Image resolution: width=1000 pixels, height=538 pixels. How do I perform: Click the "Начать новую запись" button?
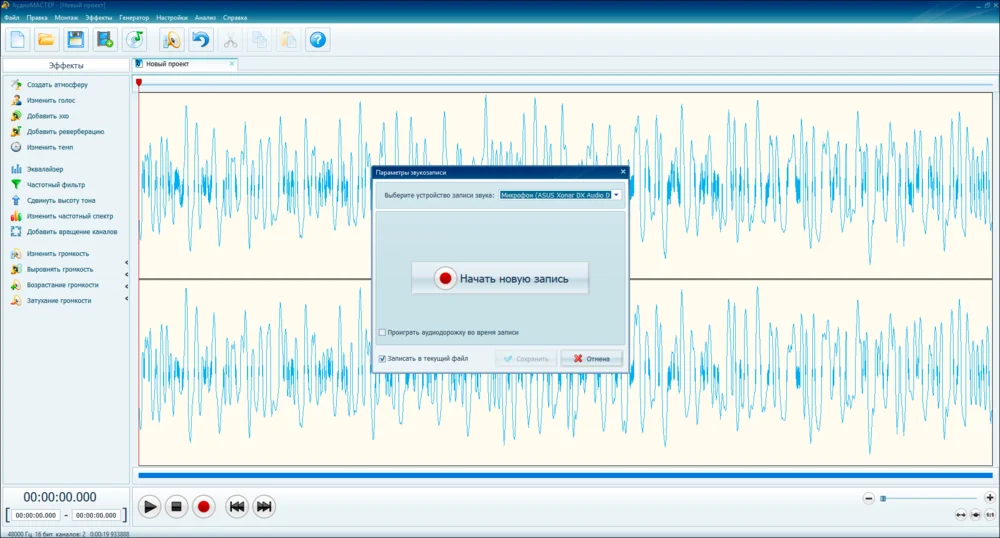click(500, 279)
